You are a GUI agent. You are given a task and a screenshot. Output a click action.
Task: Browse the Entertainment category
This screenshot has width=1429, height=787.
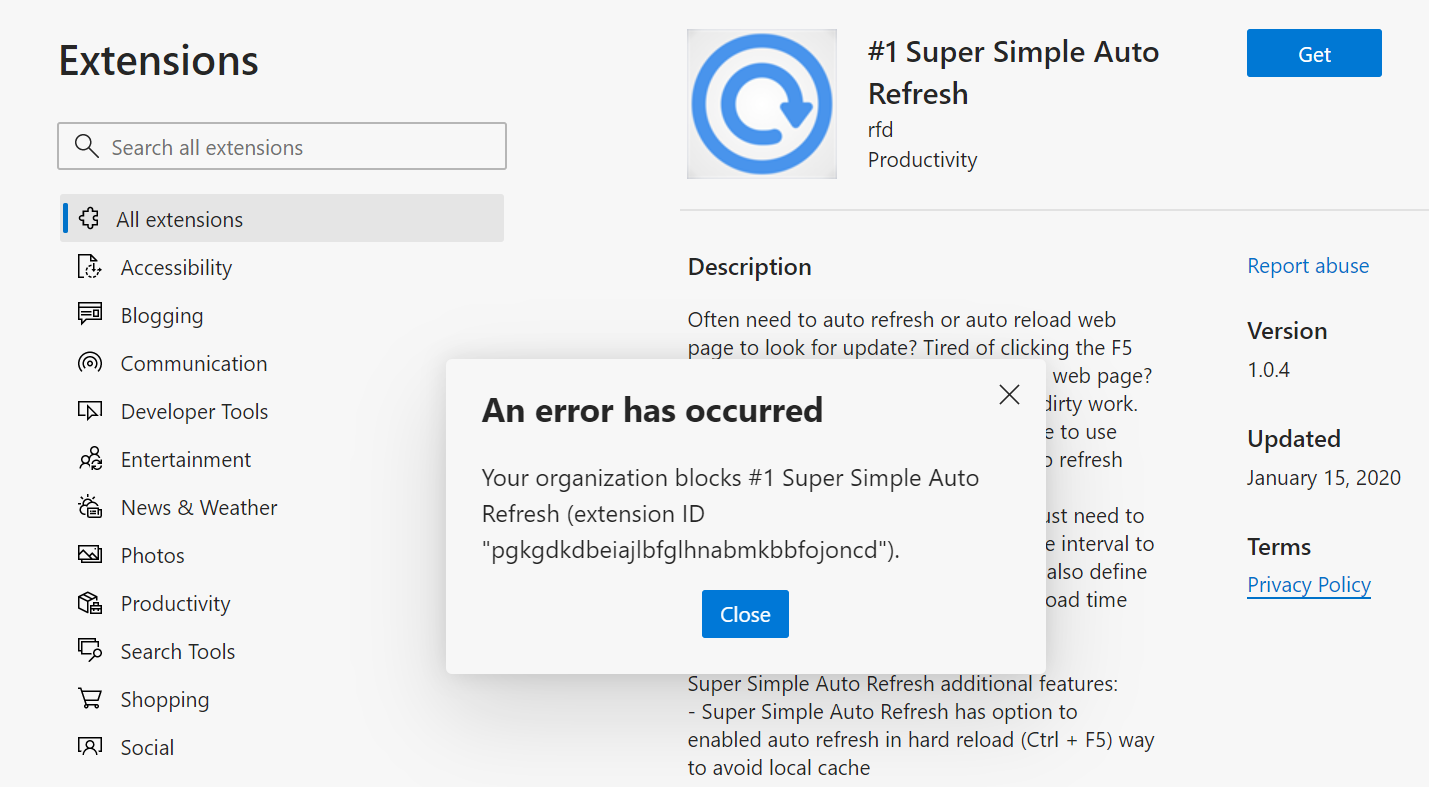pyautogui.click(x=186, y=459)
